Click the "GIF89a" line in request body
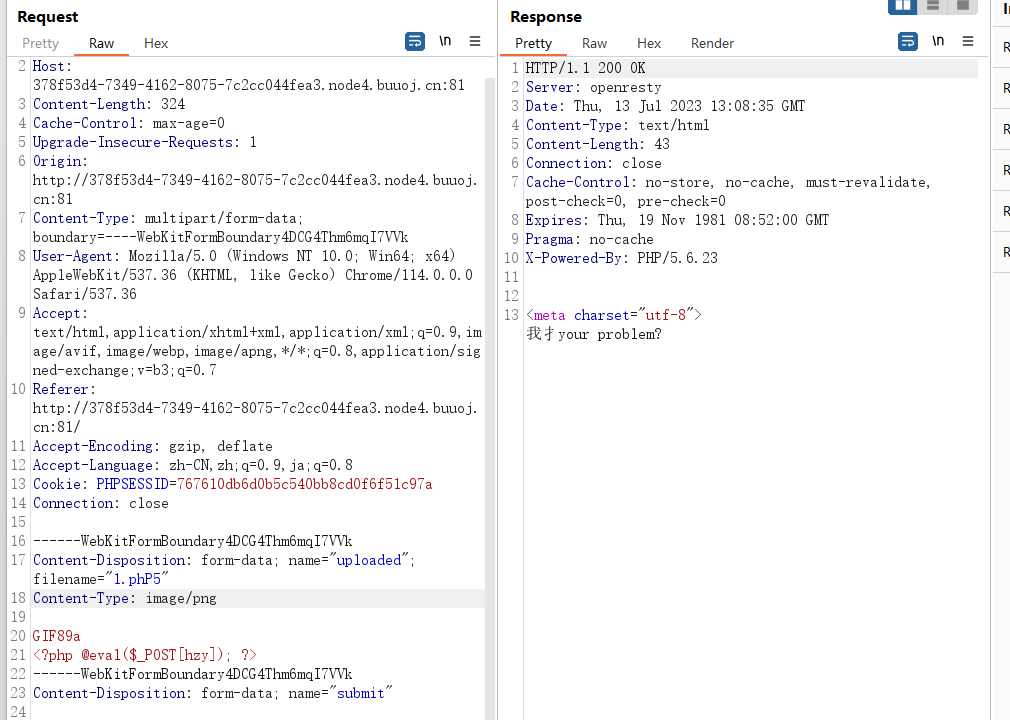The width and height of the screenshot is (1010, 720). click(x=57, y=636)
